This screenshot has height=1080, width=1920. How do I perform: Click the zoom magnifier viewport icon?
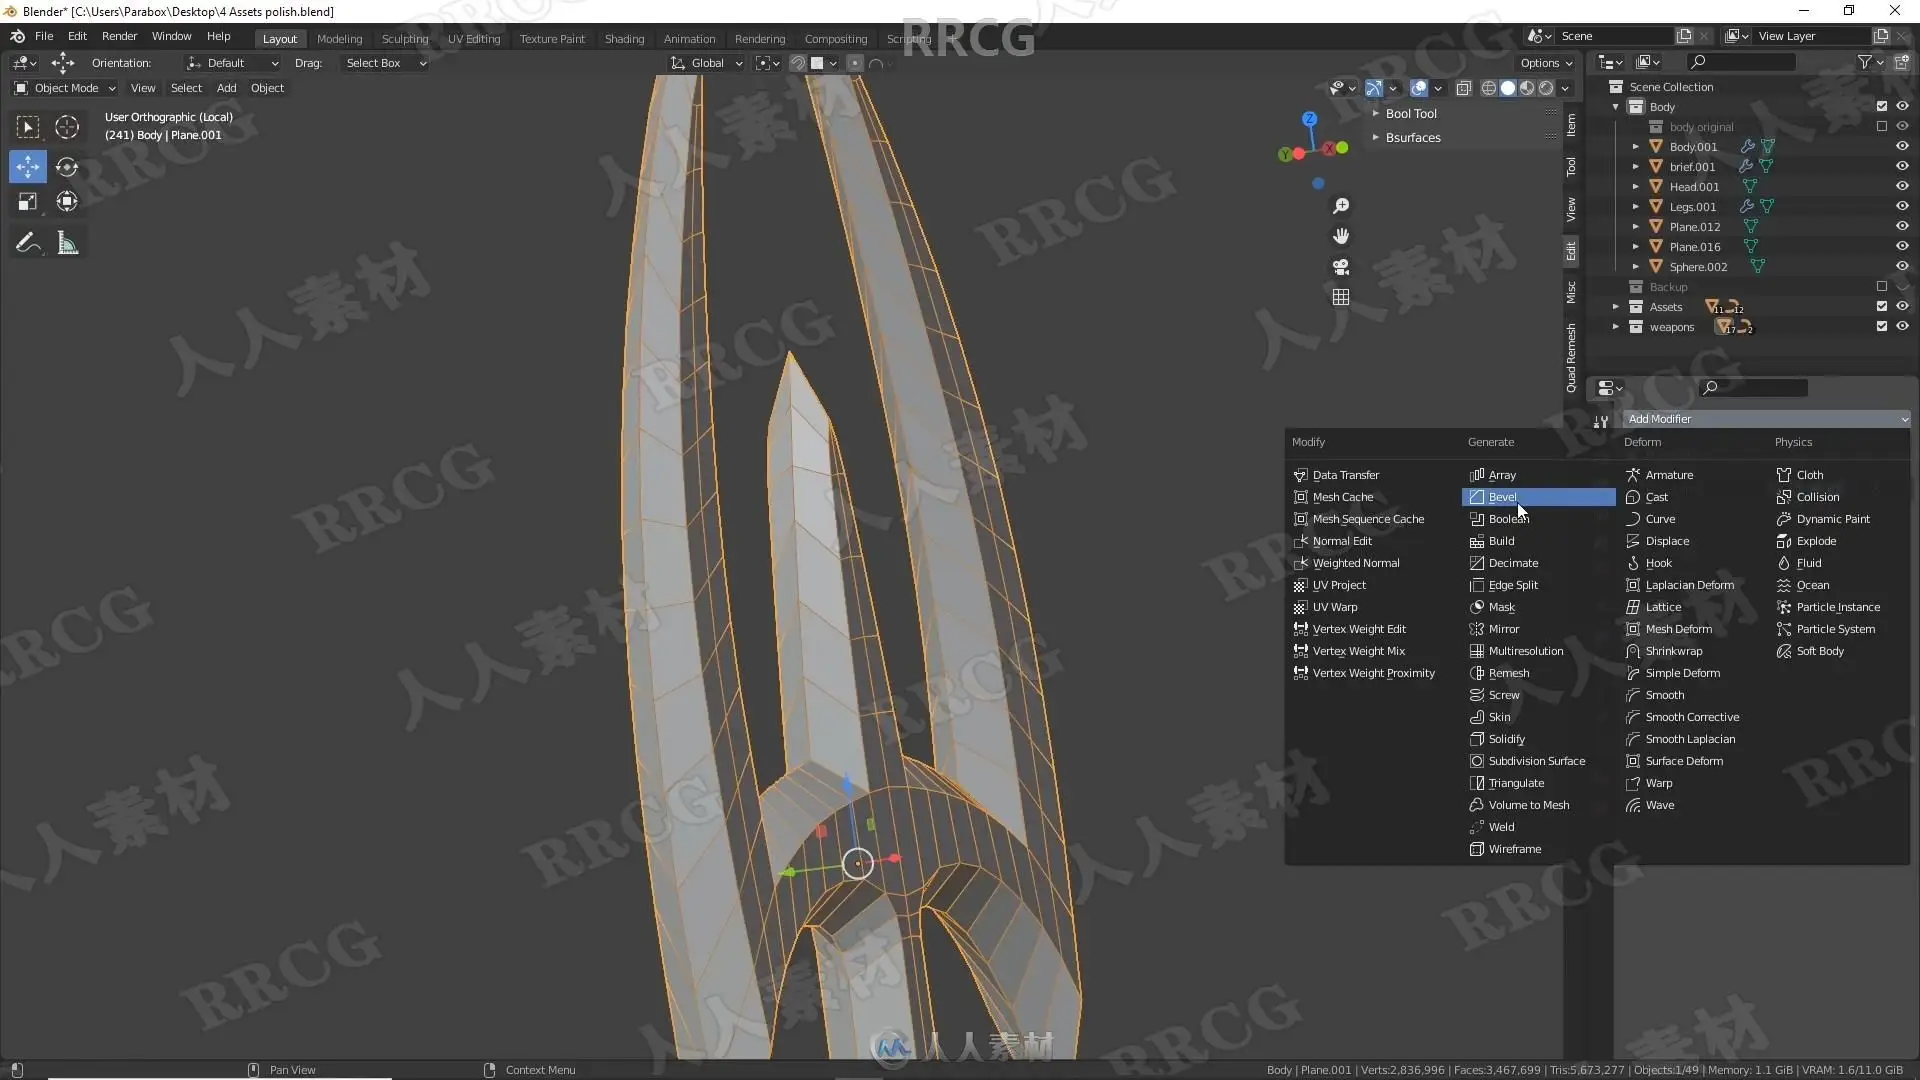[1341, 206]
